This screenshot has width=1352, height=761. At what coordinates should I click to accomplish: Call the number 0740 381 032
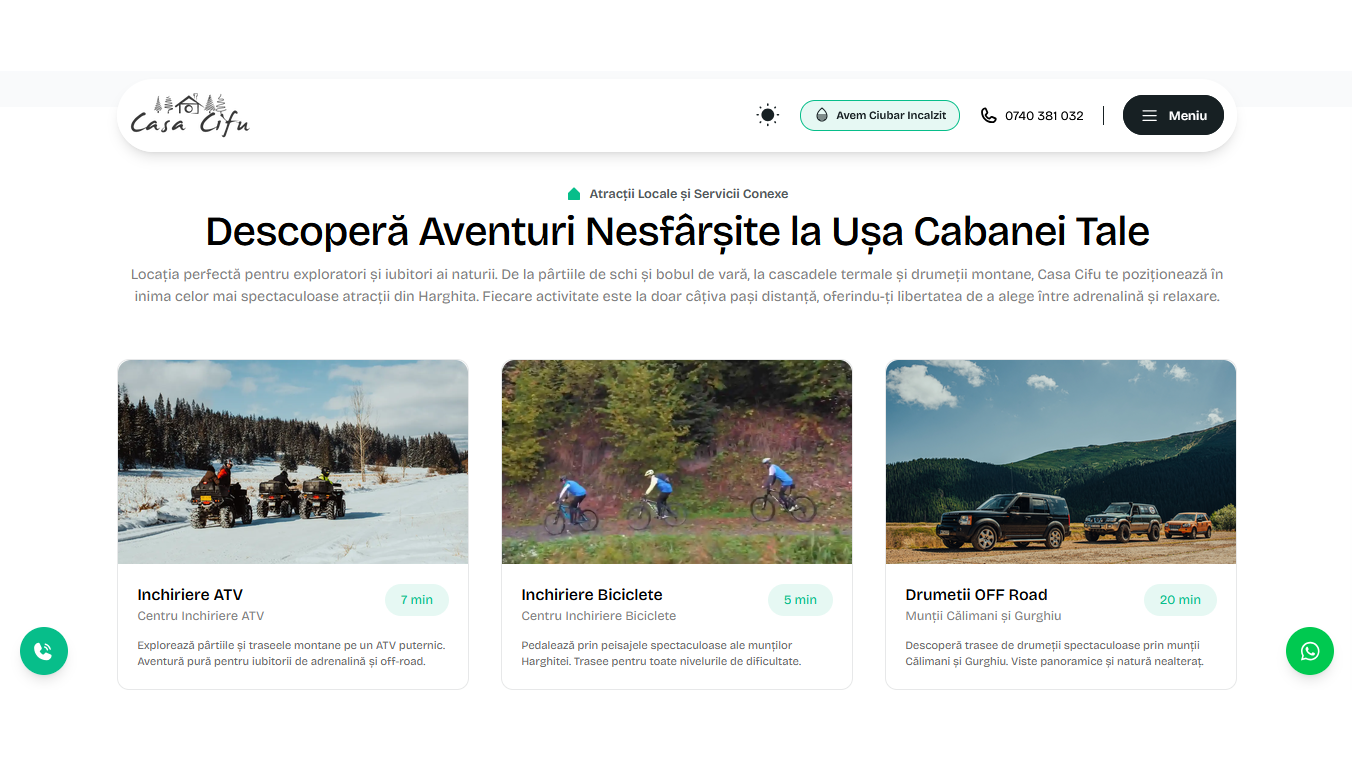click(x=1044, y=116)
